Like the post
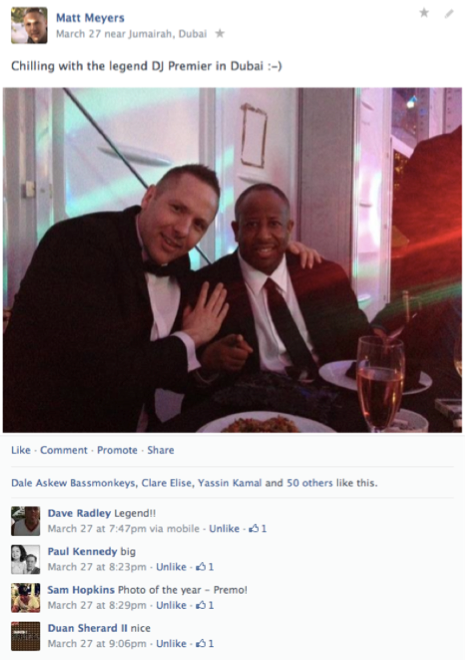This screenshot has width=465, height=660. click(21, 450)
